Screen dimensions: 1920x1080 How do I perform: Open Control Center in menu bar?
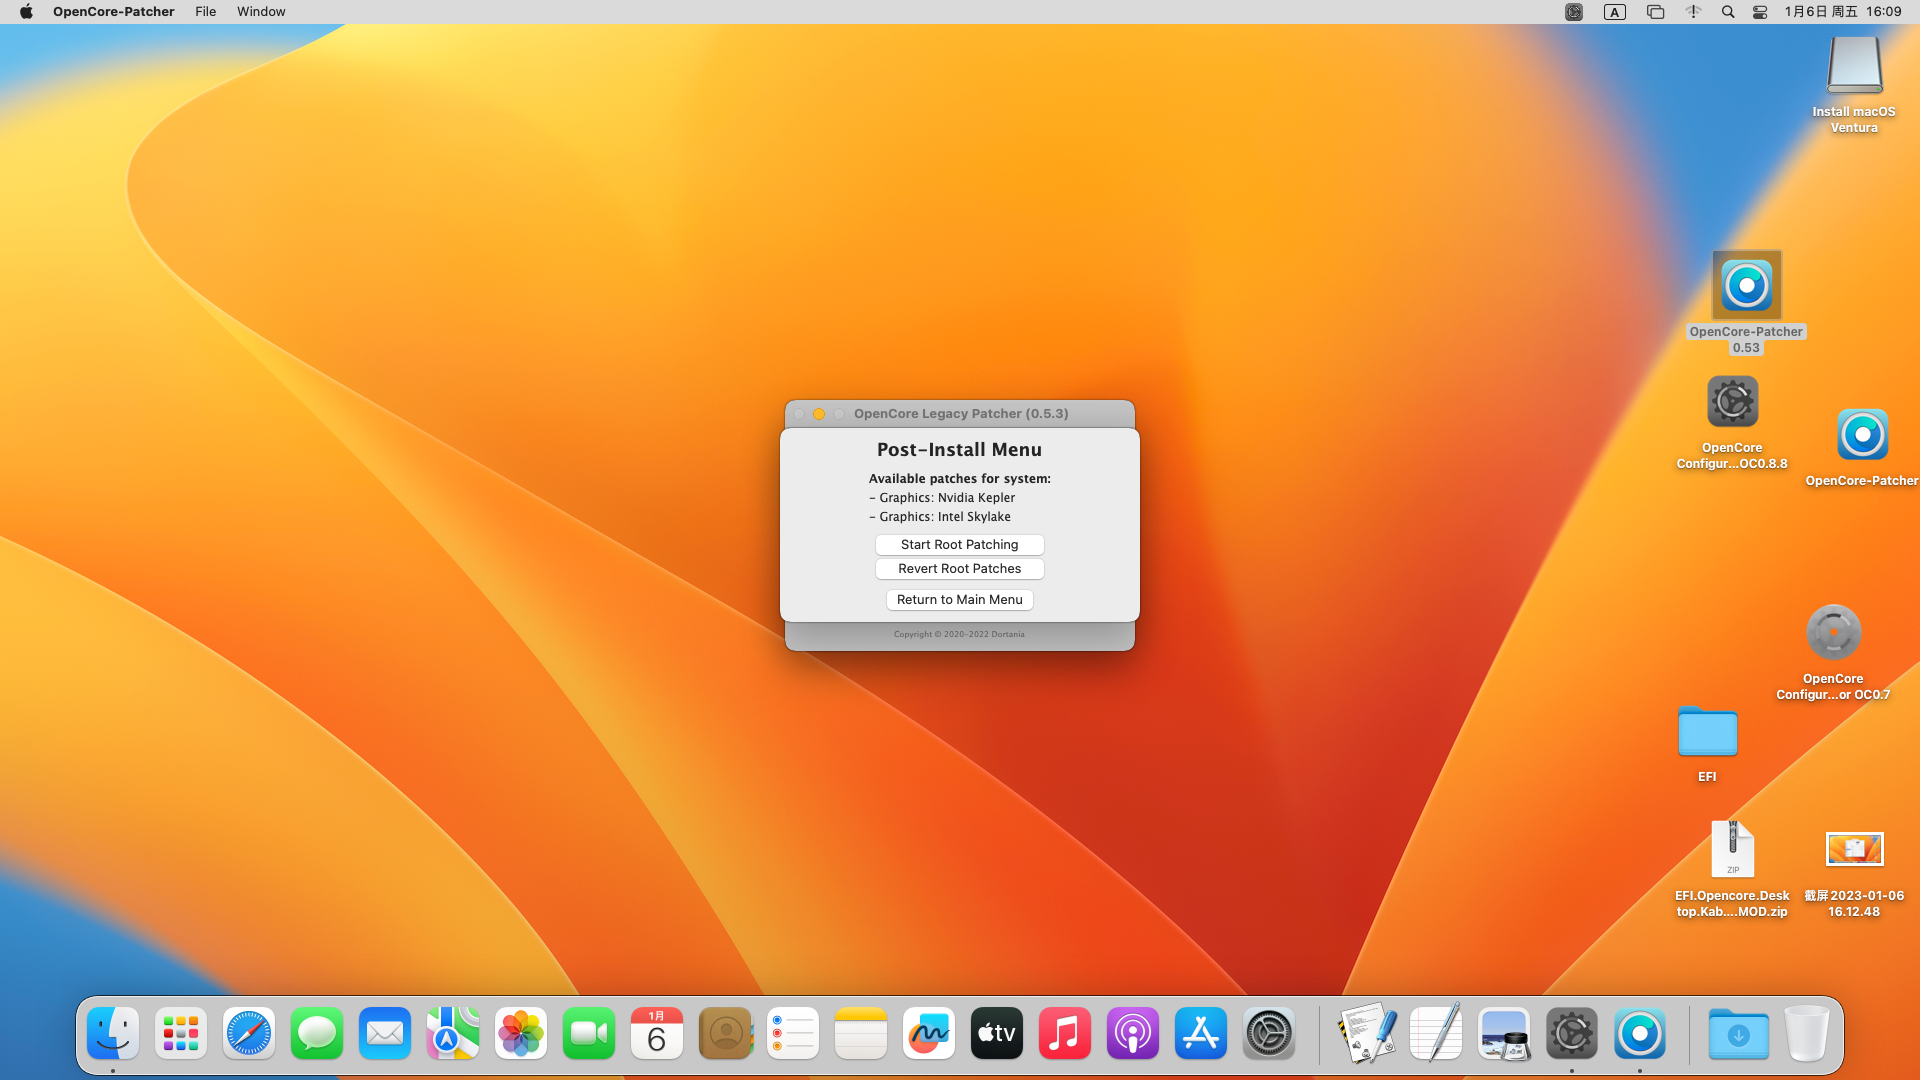1760,12
